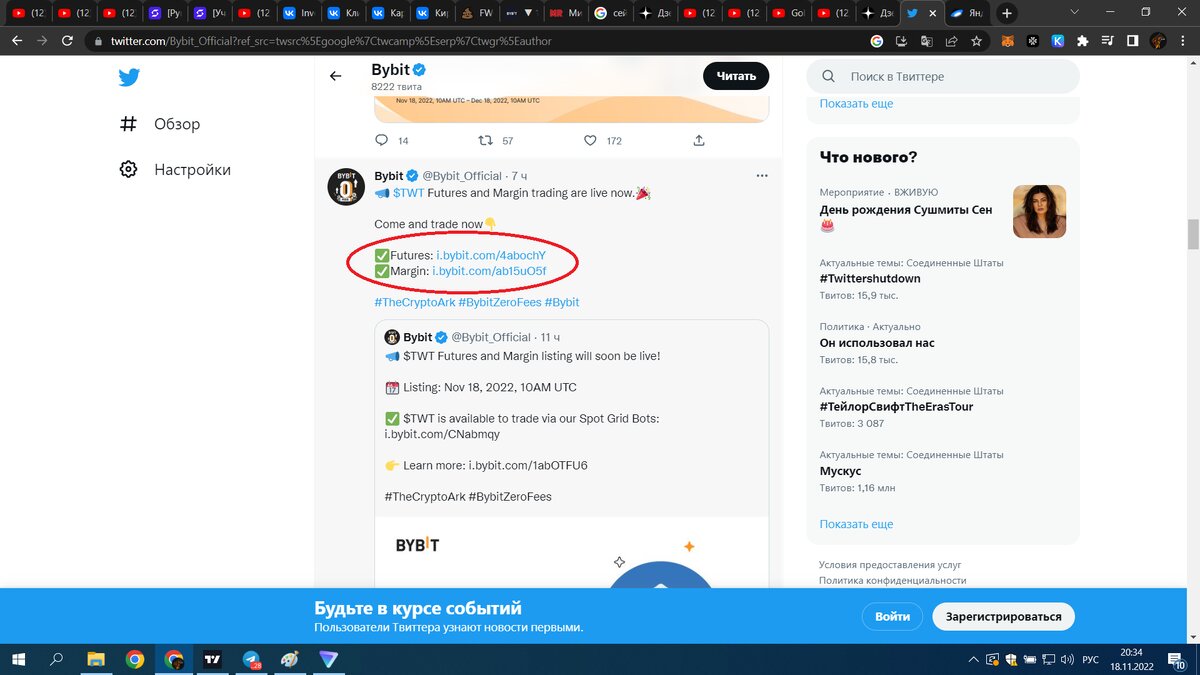The width and height of the screenshot is (1200, 675).
Task: Click the Войти button
Action: [x=892, y=616]
